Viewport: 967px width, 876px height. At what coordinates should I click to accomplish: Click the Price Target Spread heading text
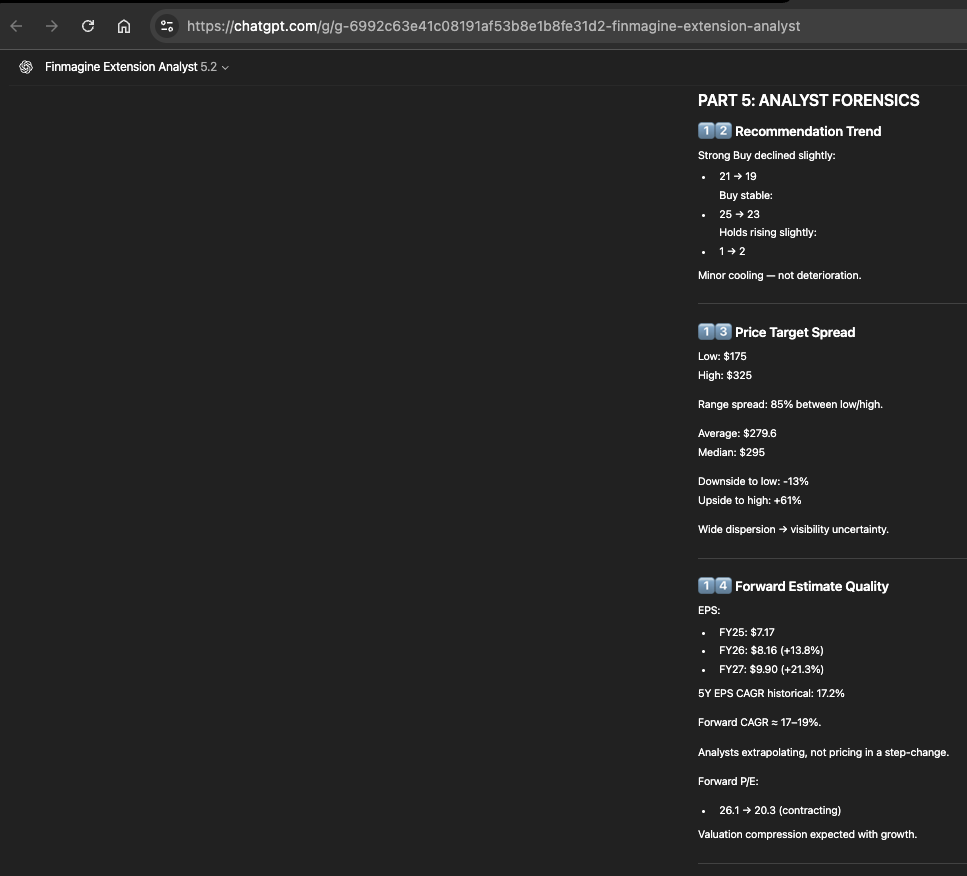795,332
